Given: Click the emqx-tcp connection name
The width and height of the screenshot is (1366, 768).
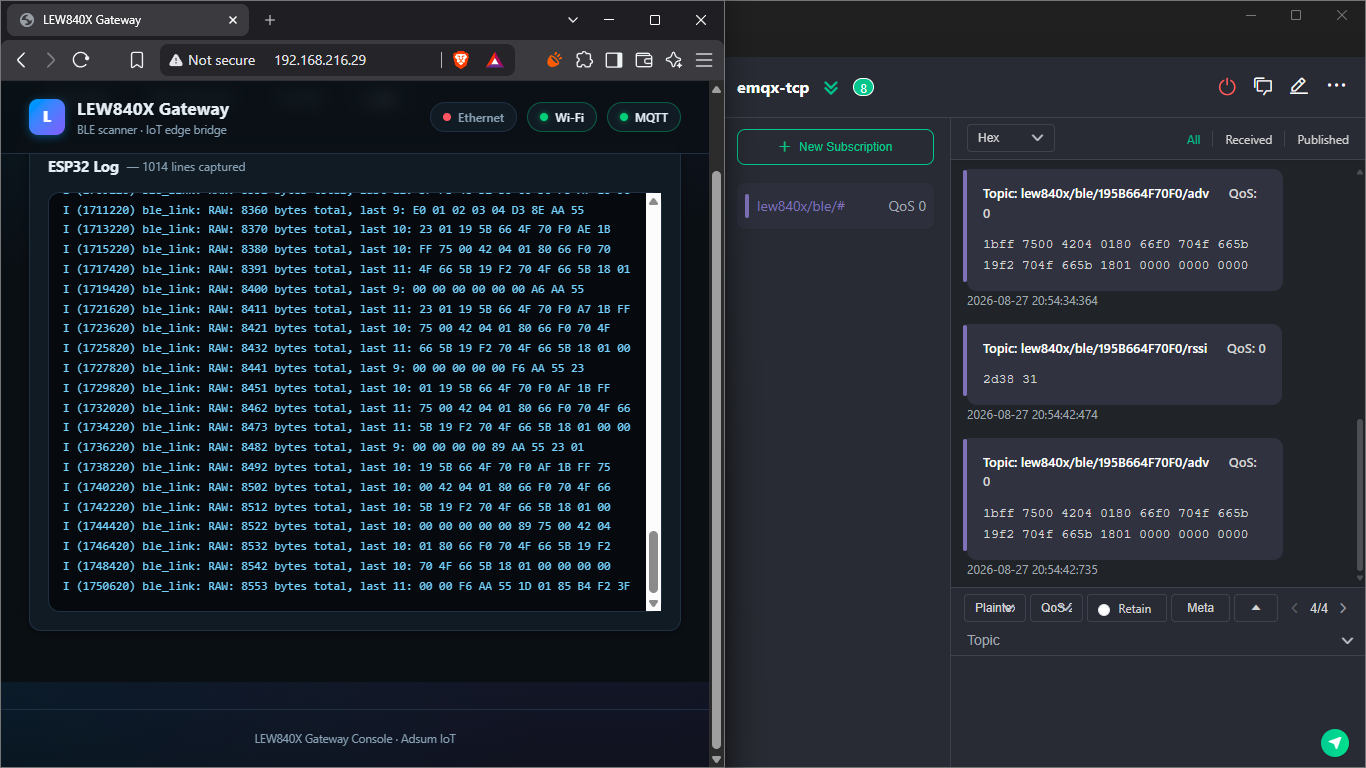Looking at the screenshot, I should tap(773, 88).
